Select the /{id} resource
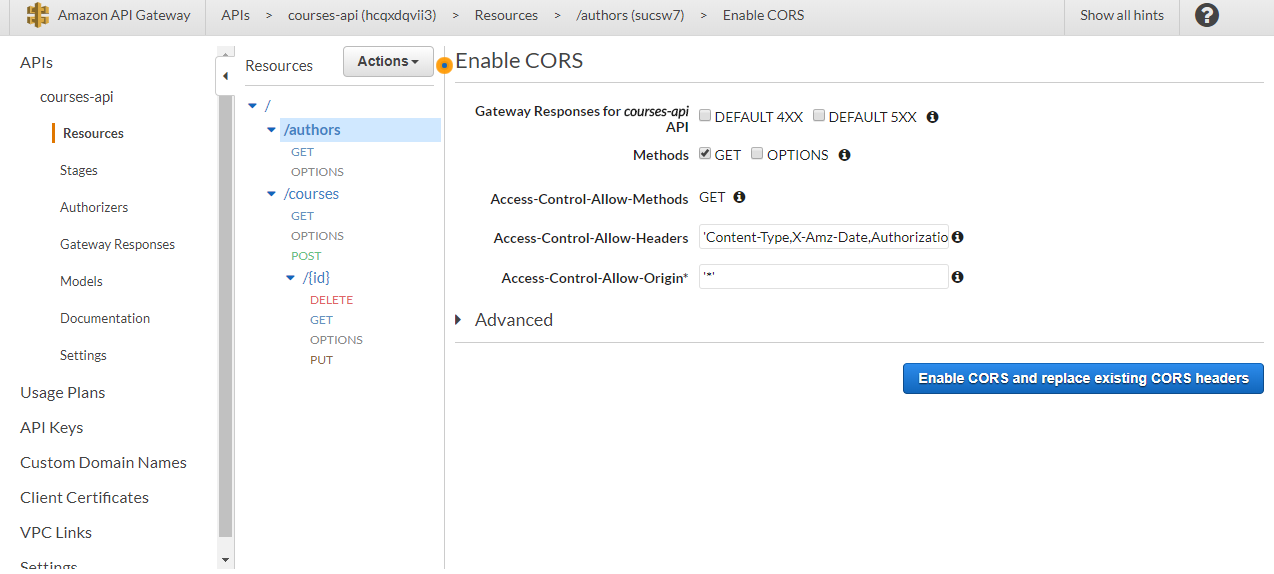 click(316, 278)
